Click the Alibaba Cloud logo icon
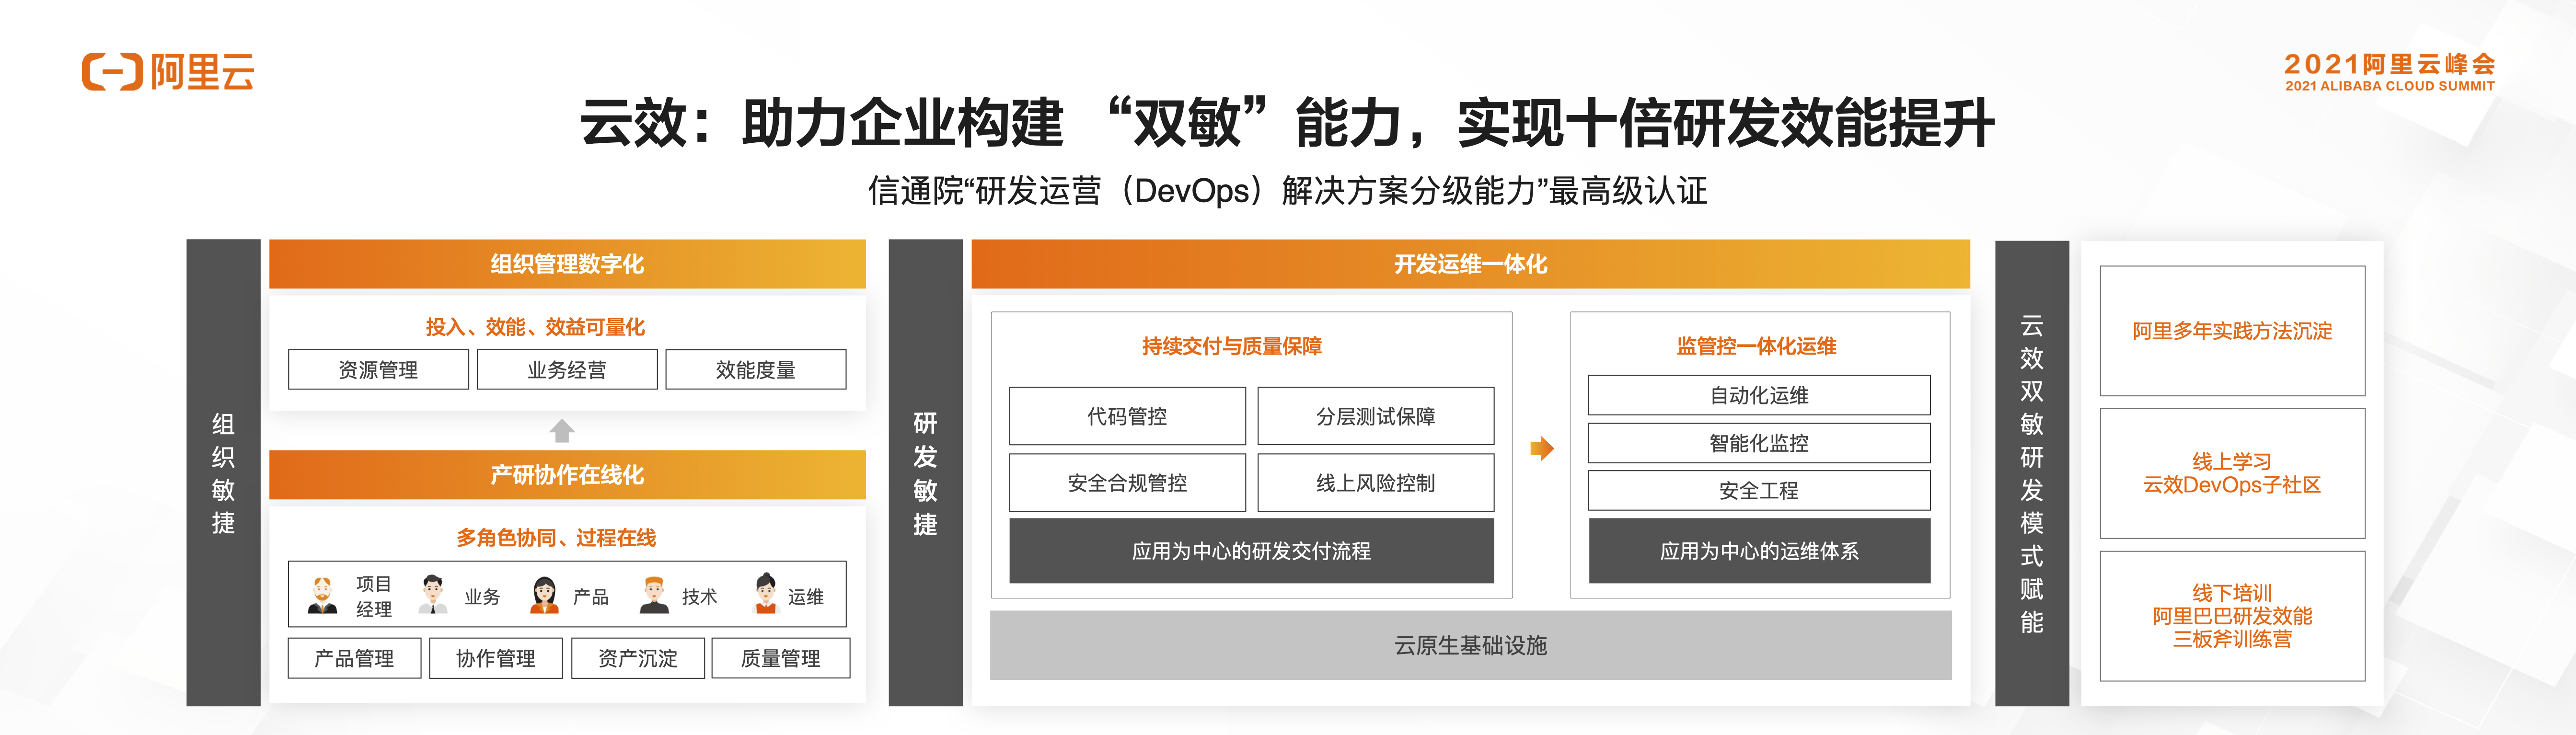The image size is (2576, 735). pos(112,72)
